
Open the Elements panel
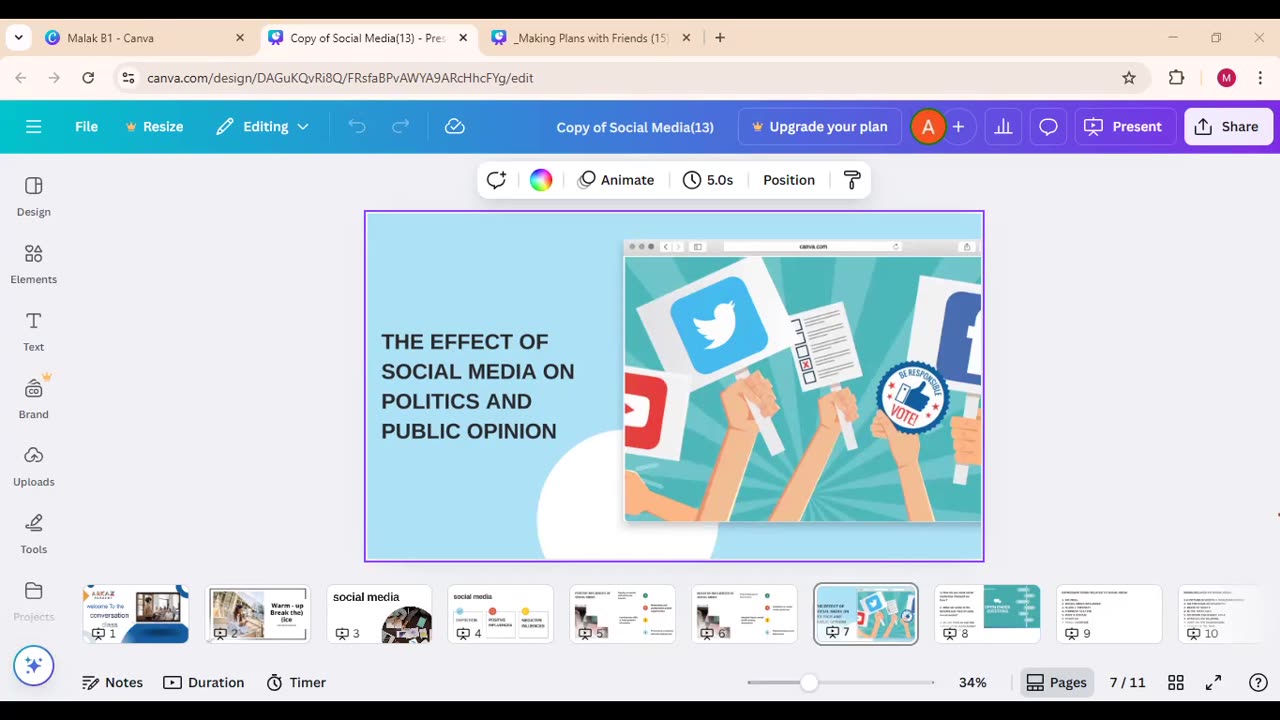pyautogui.click(x=33, y=264)
